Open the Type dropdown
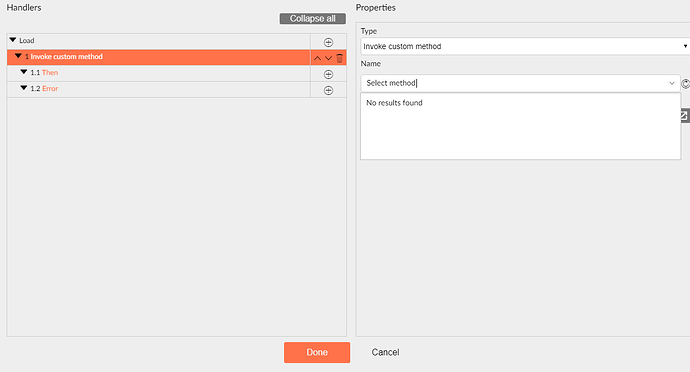This screenshot has width=690, height=372. point(525,46)
